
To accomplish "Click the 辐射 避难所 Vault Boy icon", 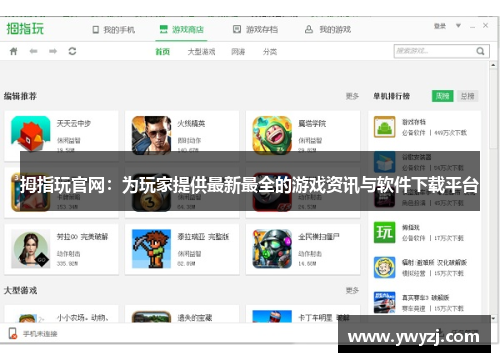I will tap(385, 267).
